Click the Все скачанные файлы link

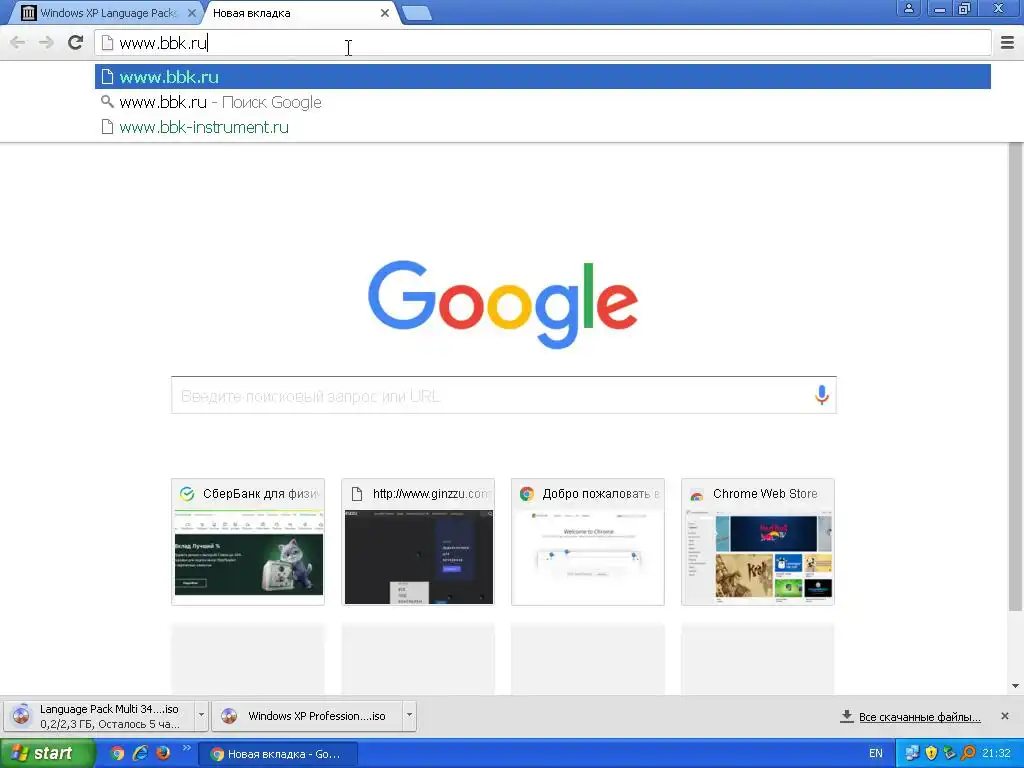pos(920,717)
